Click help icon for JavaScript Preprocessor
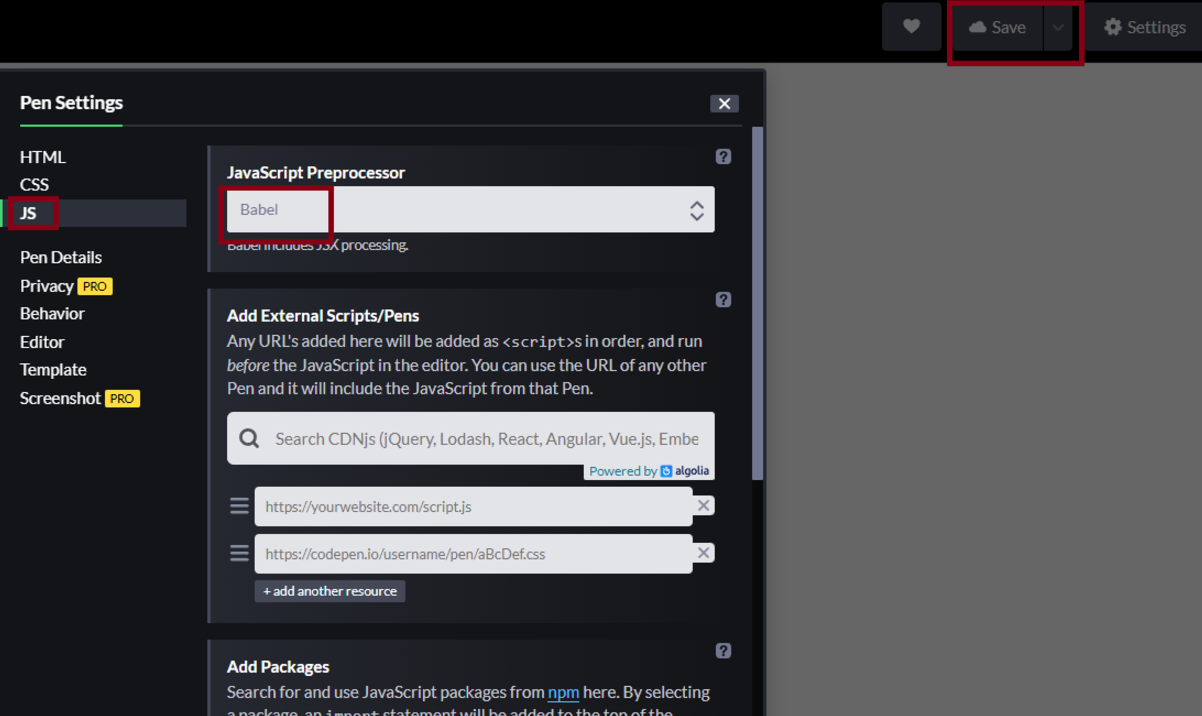This screenshot has height=716, width=1202. [723, 157]
